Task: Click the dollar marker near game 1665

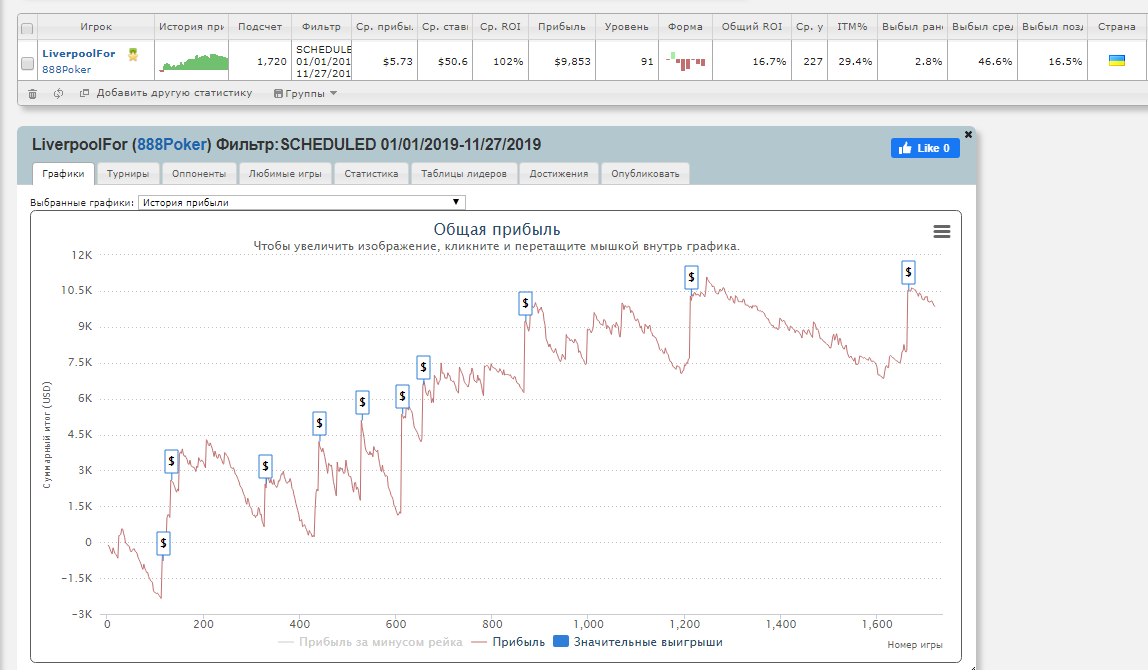Action: point(908,272)
